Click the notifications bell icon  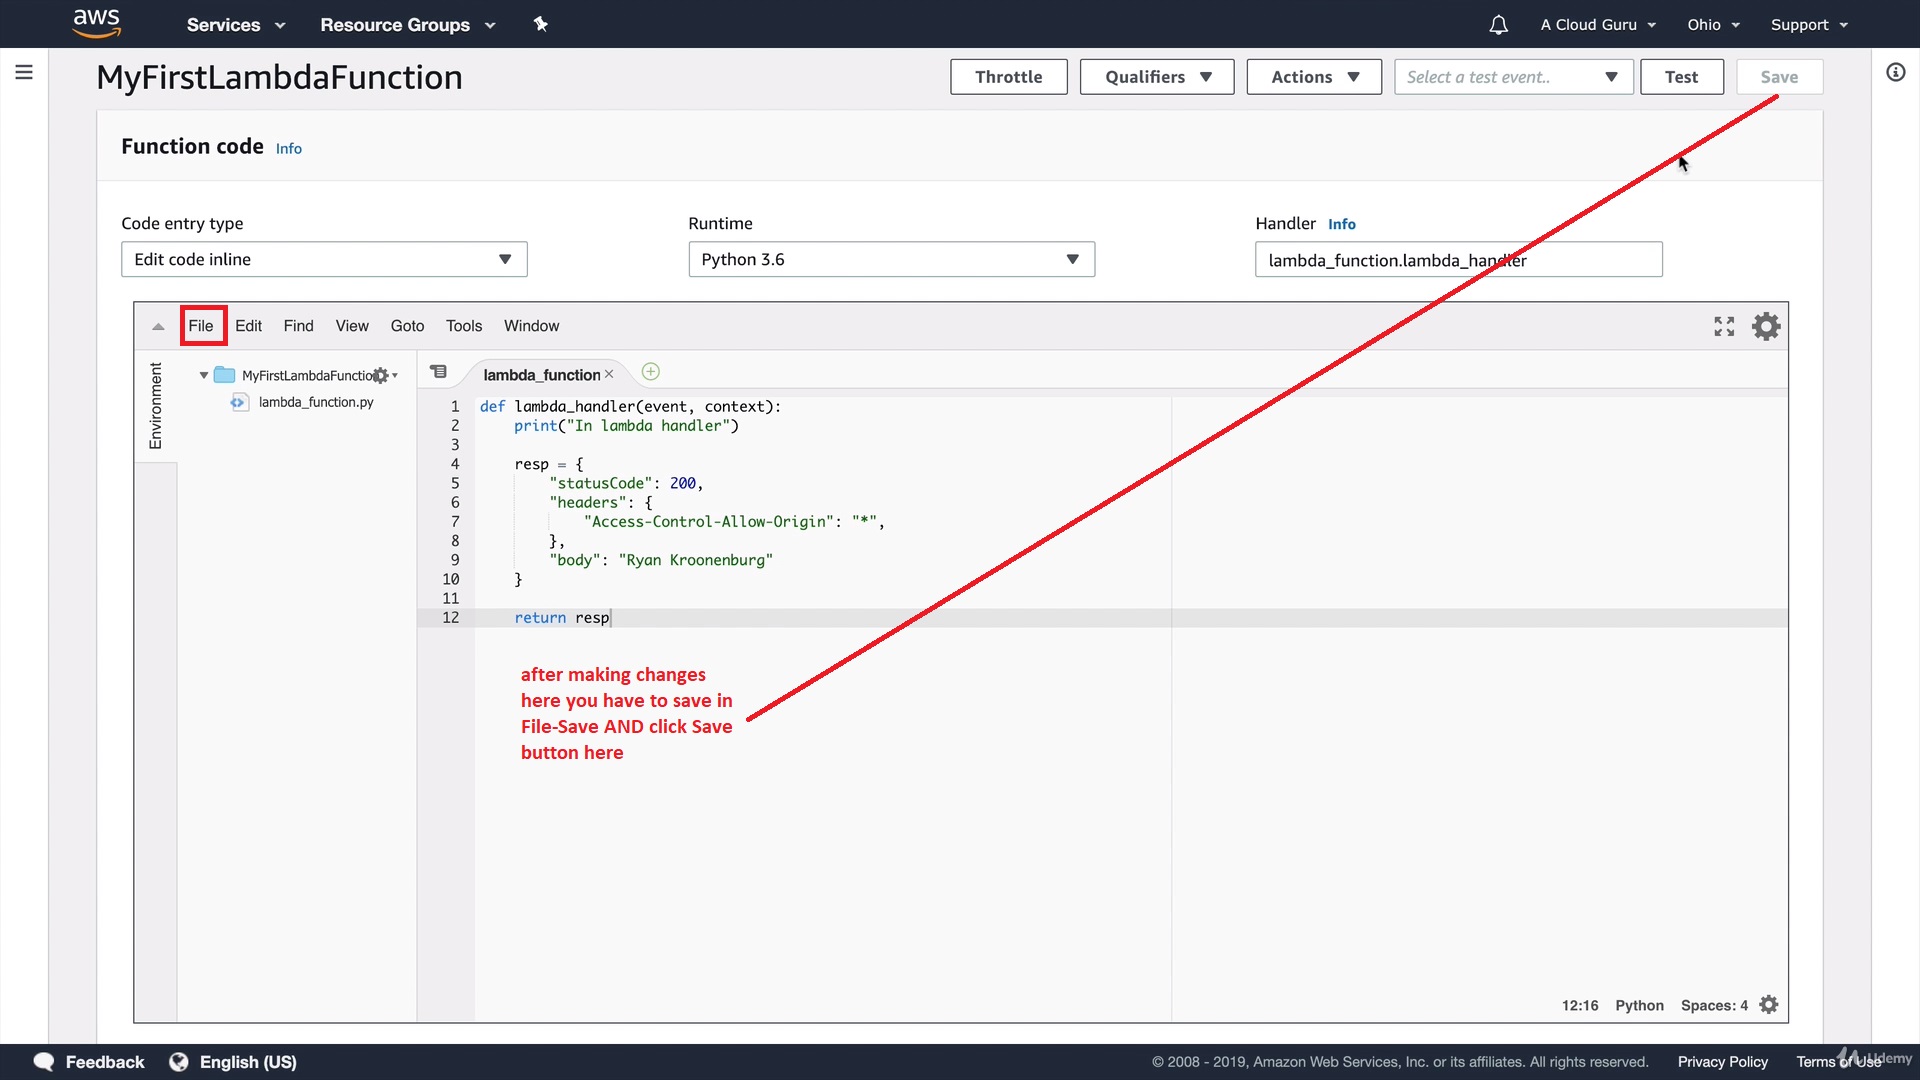coord(1498,25)
